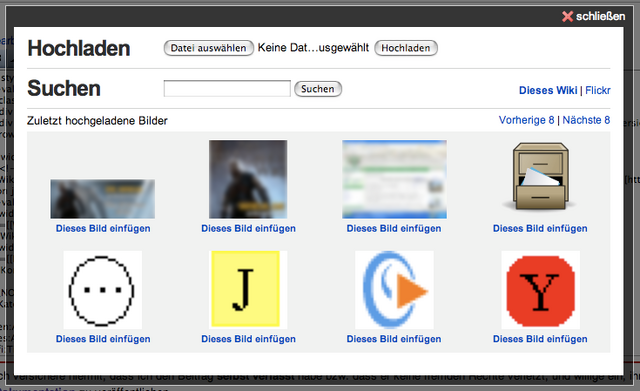Click the 'Hochladen' upload button
This screenshot has width=640, height=391.
406,48
